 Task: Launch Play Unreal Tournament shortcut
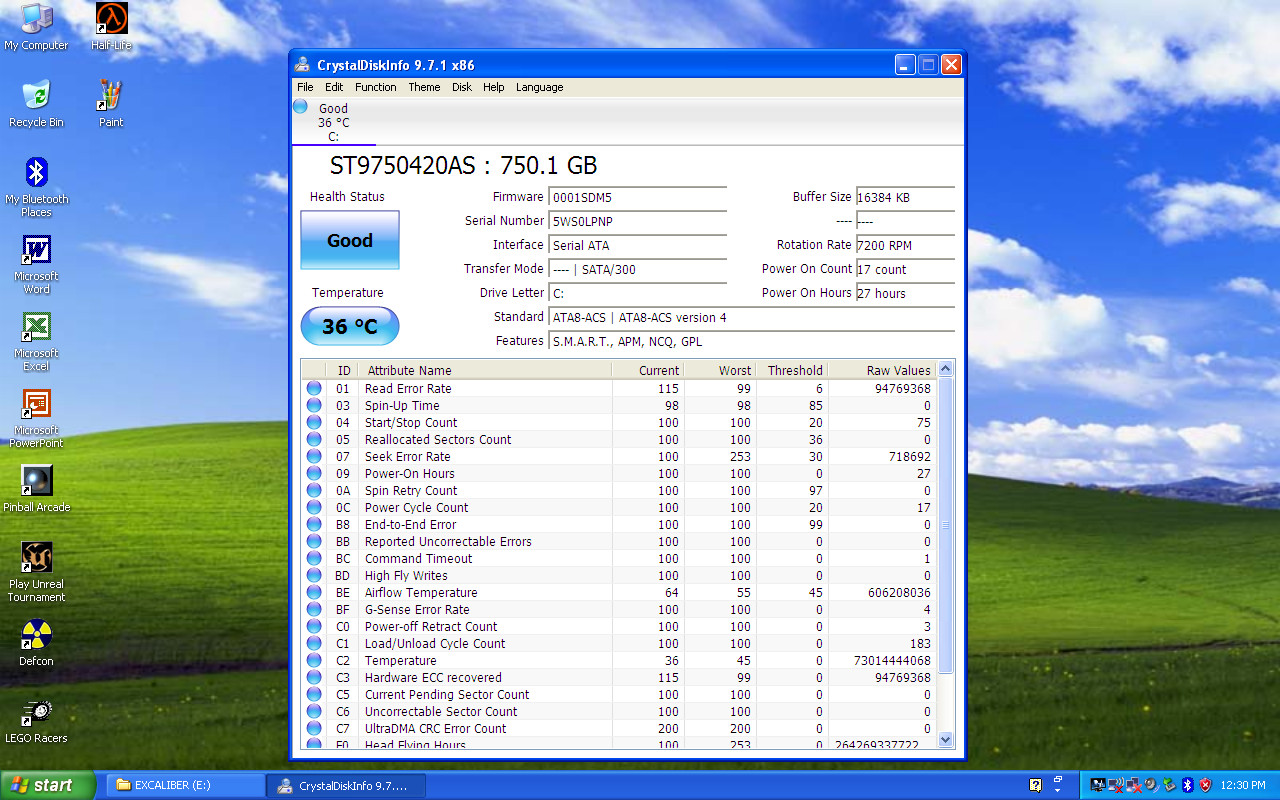click(36, 572)
